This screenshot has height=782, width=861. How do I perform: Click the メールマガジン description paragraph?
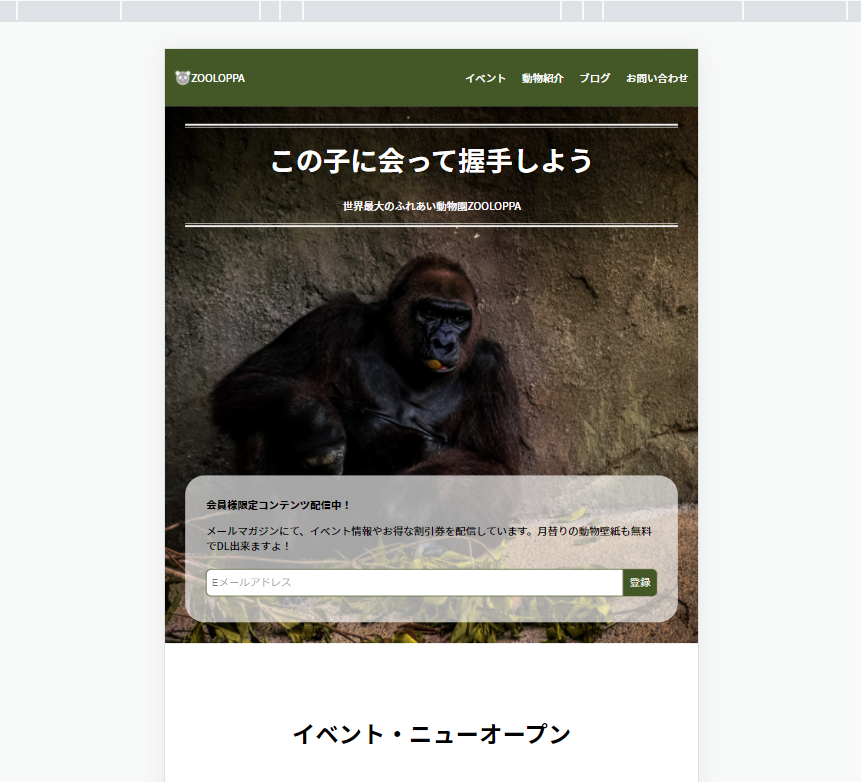[429, 538]
